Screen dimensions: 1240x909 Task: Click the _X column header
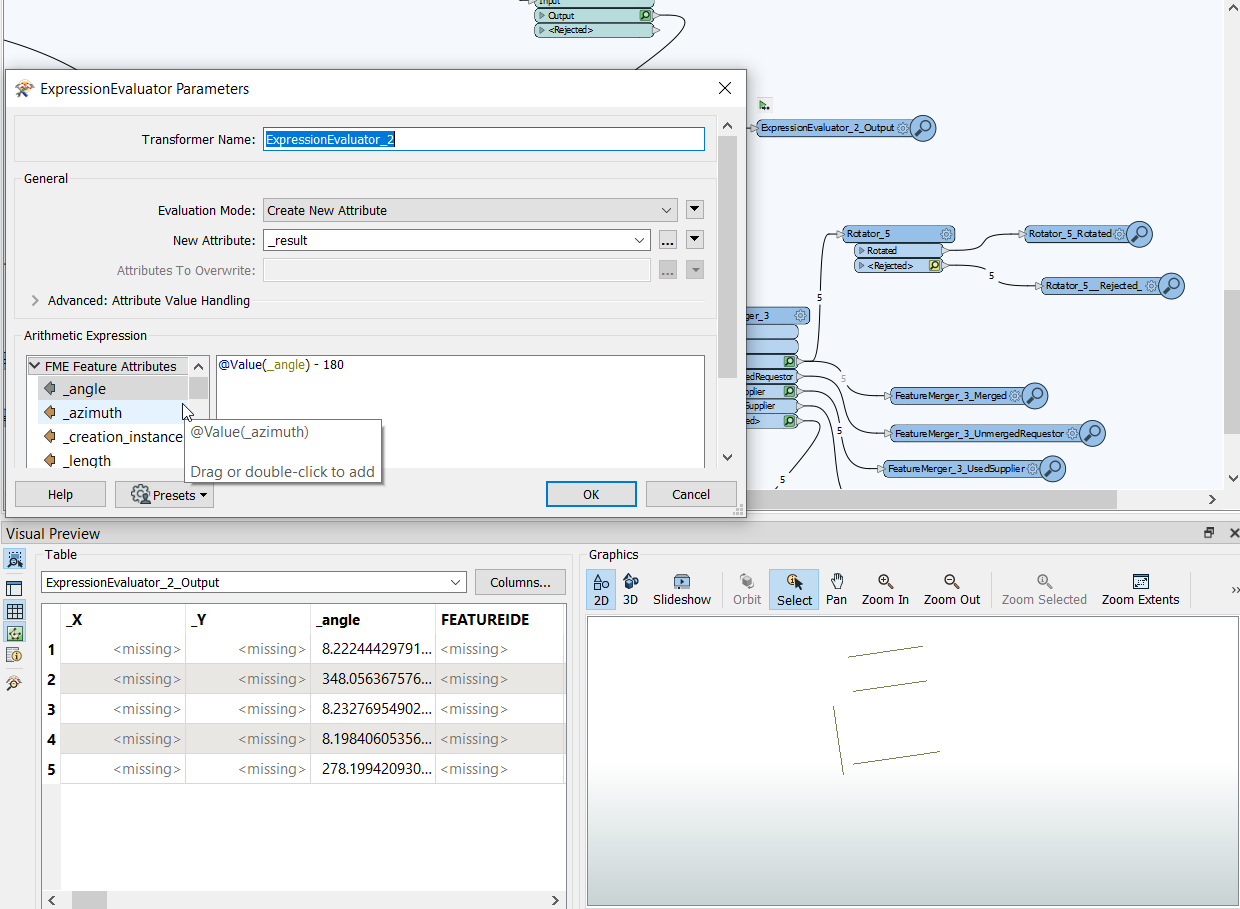pyautogui.click(x=123, y=619)
